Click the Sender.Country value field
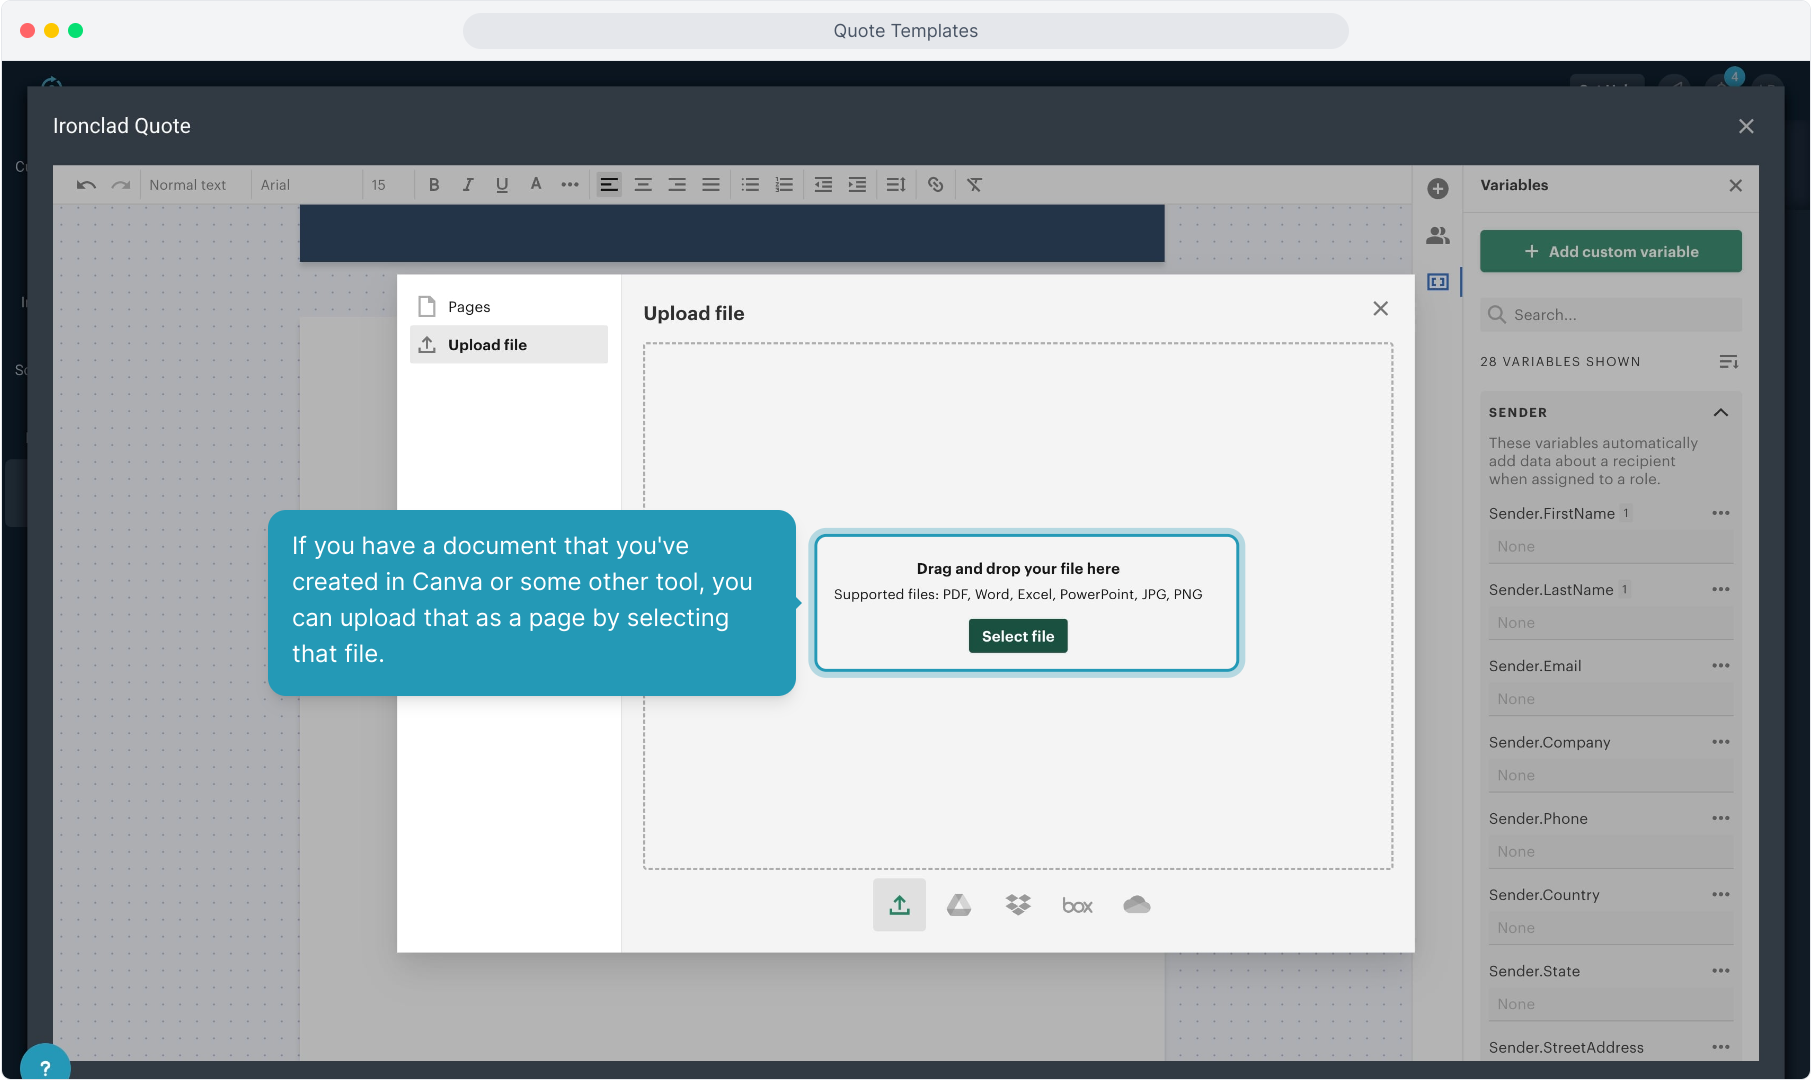Viewport: 1812px width, 1080px height. click(1611, 928)
